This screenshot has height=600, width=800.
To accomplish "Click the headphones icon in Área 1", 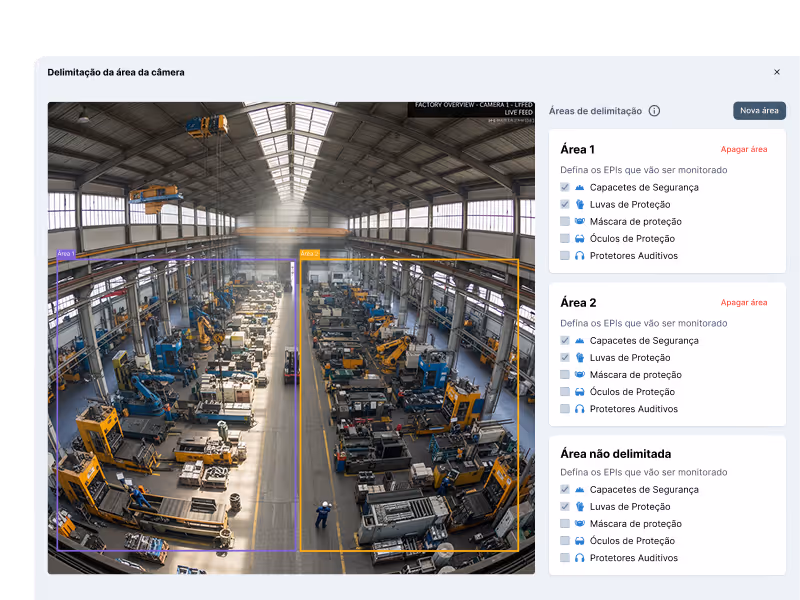I will tap(580, 256).
